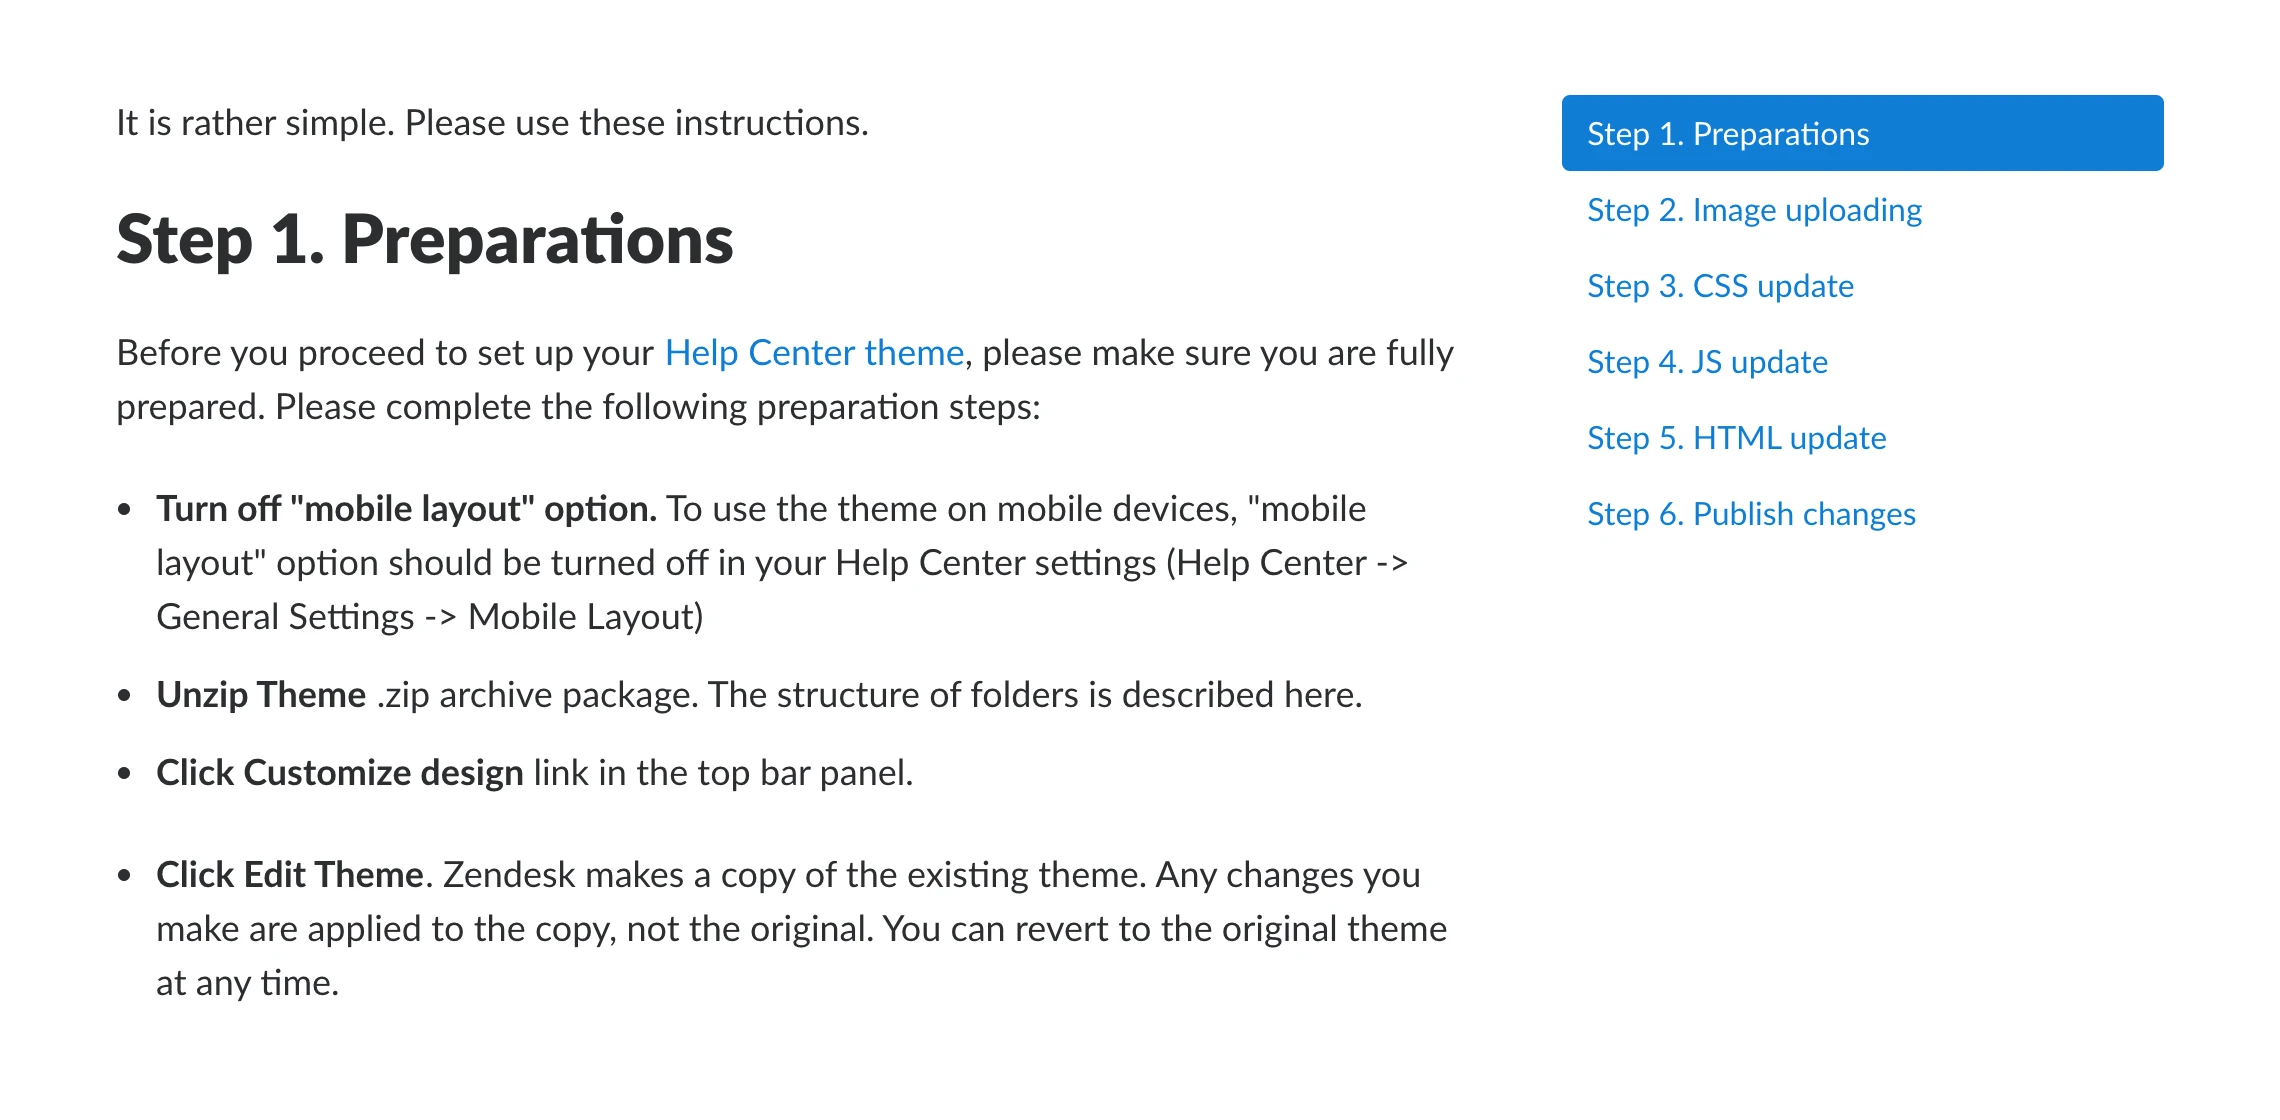The height and width of the screenshot is (1120, 2280).
Task: Click the bold Click Edit Theme text
Action: point(290,875)
